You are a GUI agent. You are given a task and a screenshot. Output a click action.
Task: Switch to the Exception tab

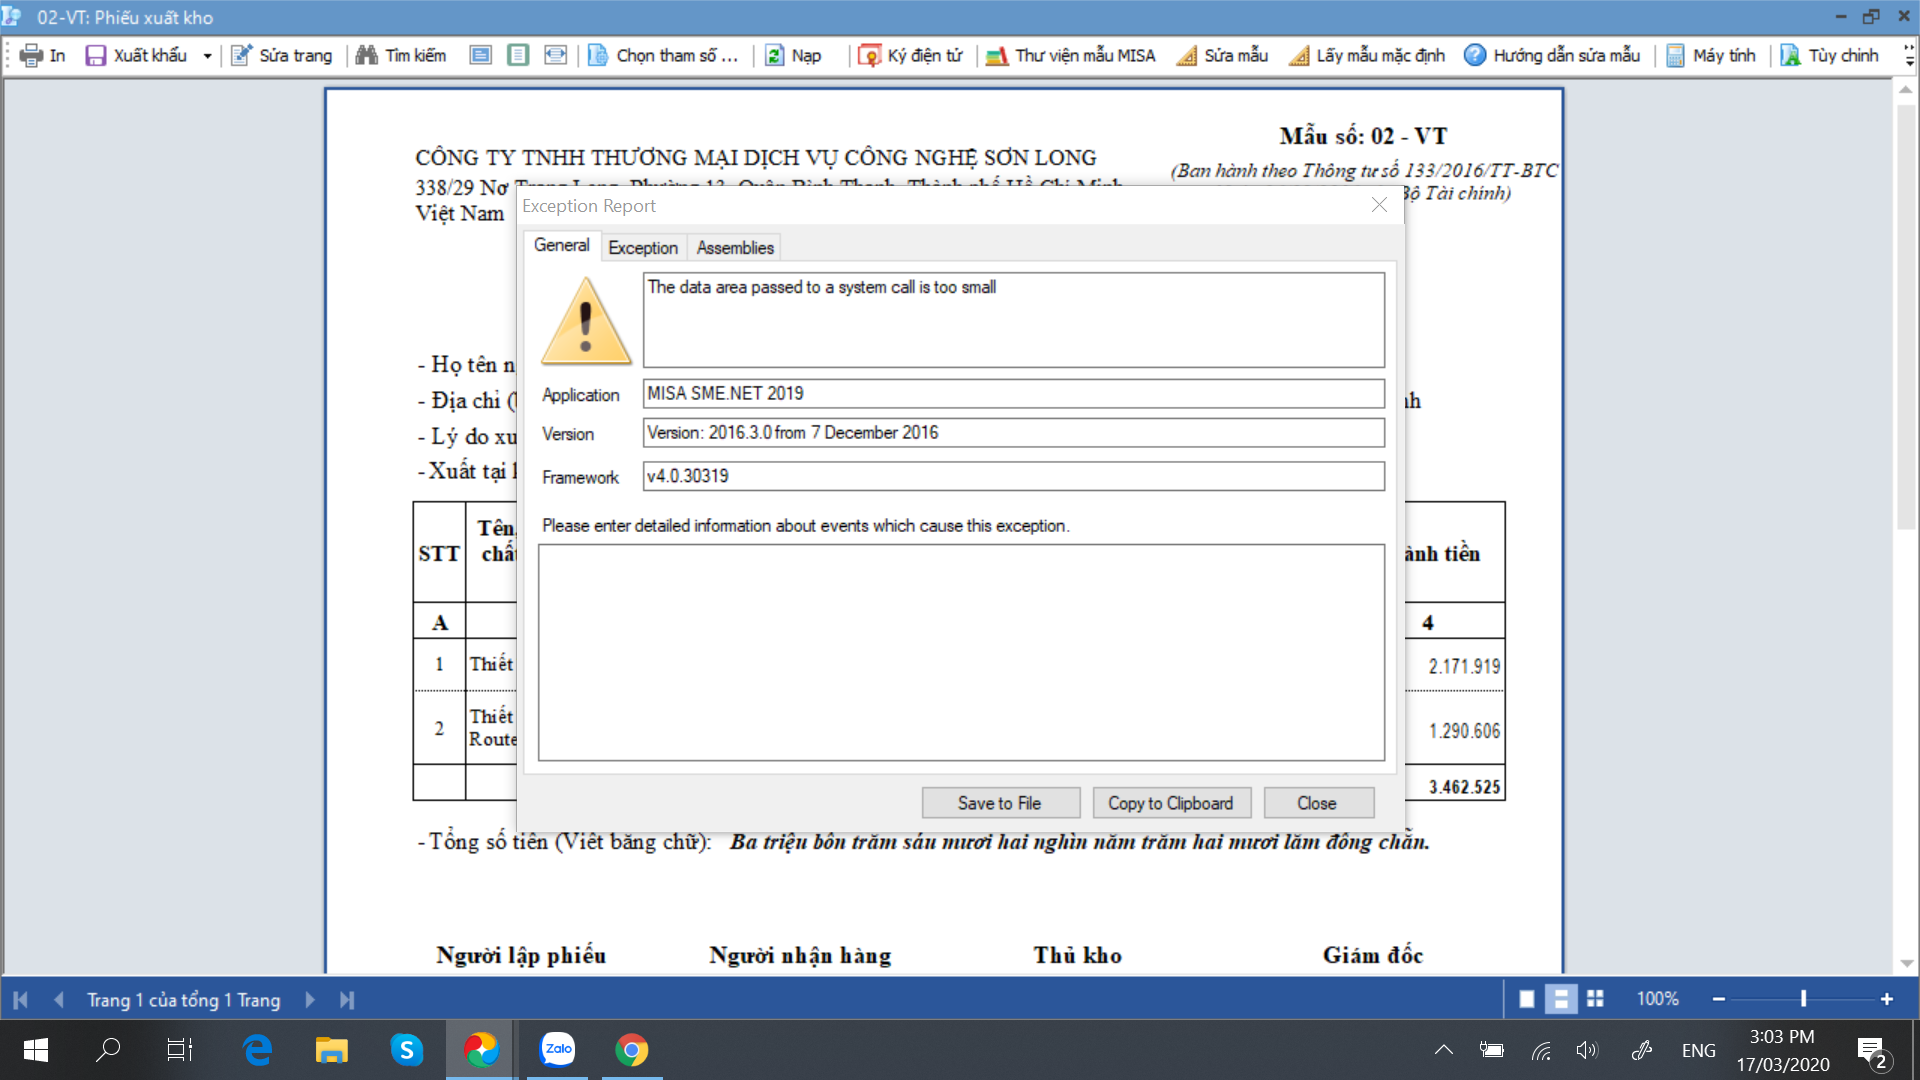pyautogui.click(x=643, y=248)
